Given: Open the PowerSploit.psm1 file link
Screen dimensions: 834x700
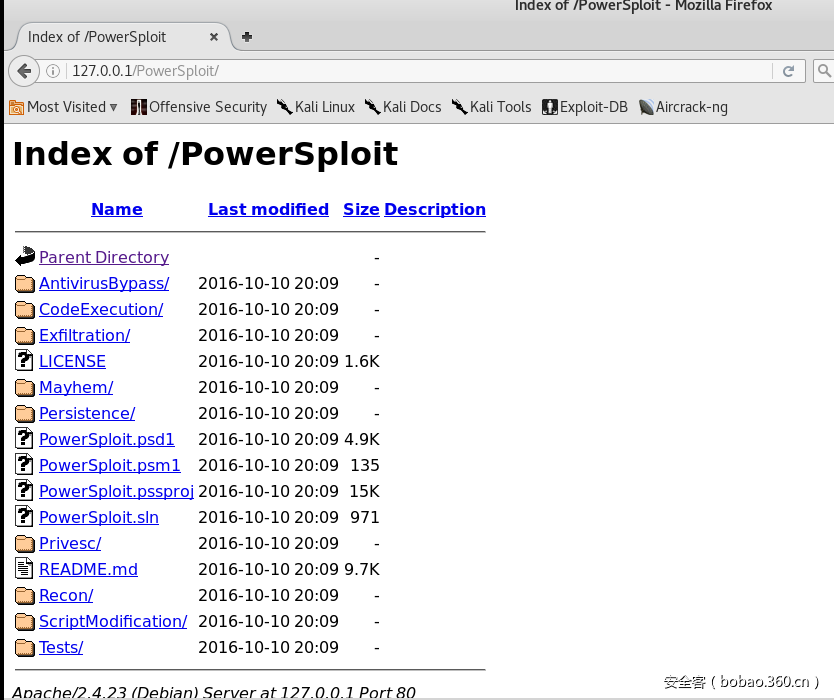Looking at the screenshot, I should [109, 465].
